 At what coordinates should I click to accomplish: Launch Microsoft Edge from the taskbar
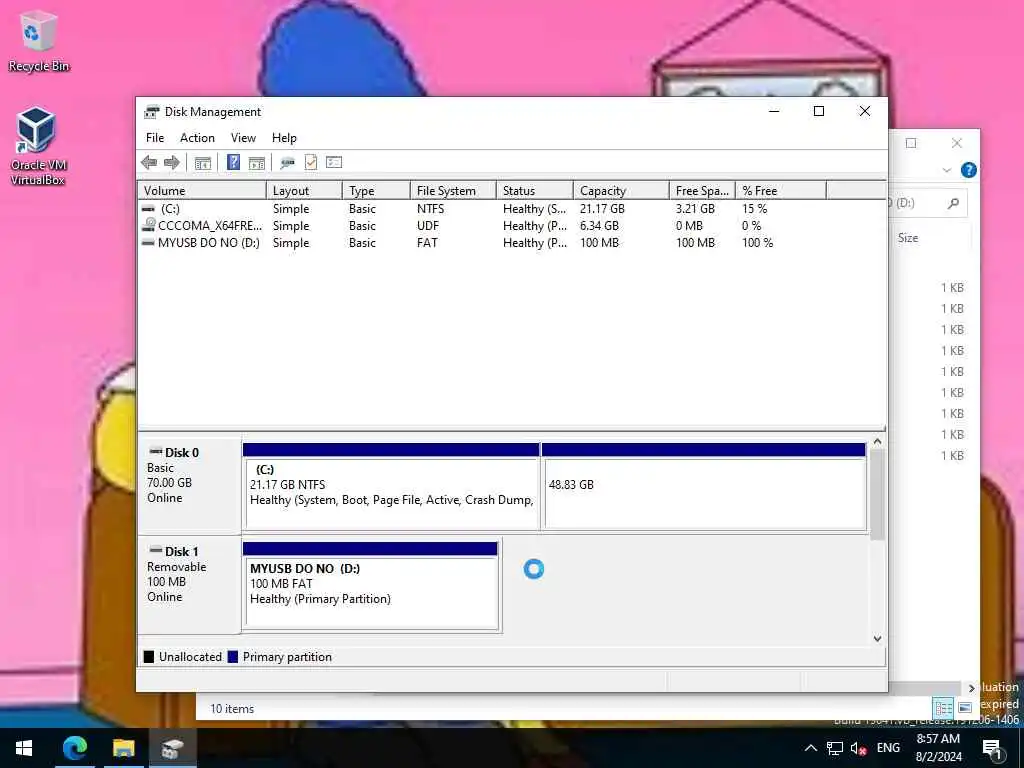pos(74,748)
